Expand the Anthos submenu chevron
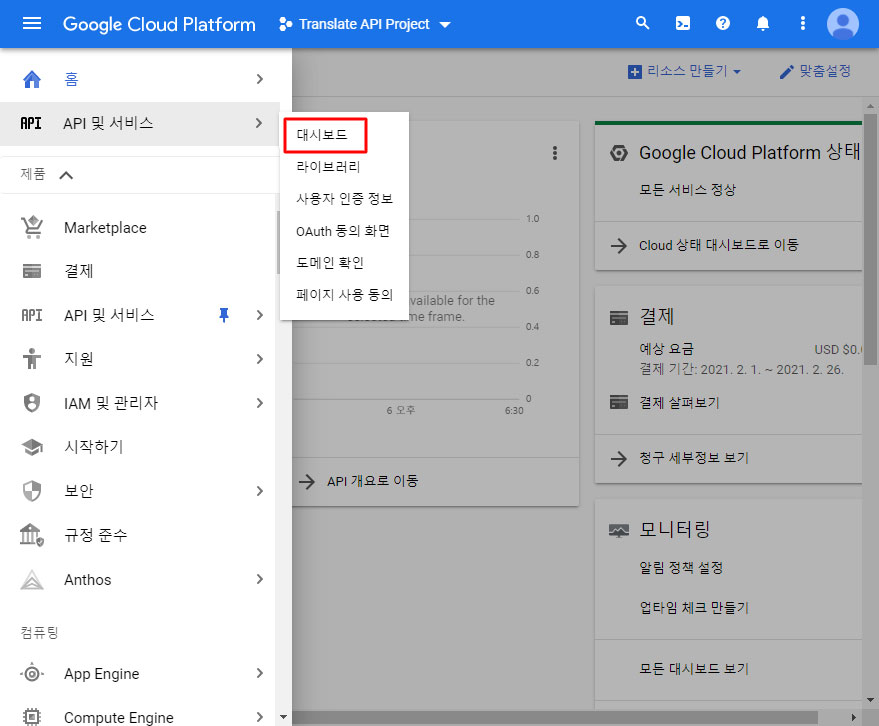 pyautogui.click(x=260, y=579)
